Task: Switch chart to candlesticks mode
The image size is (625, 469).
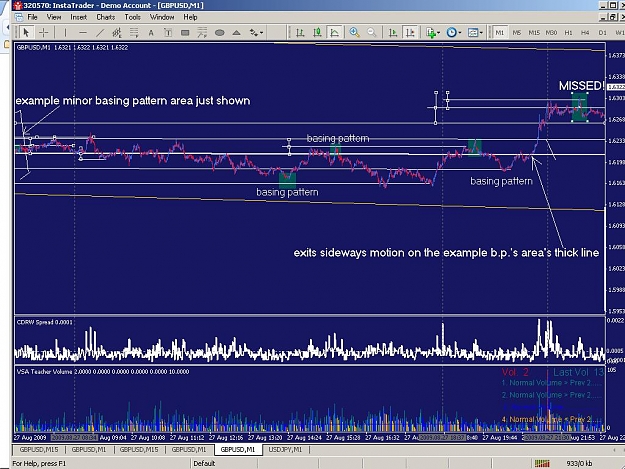Action: click(317, 33)
